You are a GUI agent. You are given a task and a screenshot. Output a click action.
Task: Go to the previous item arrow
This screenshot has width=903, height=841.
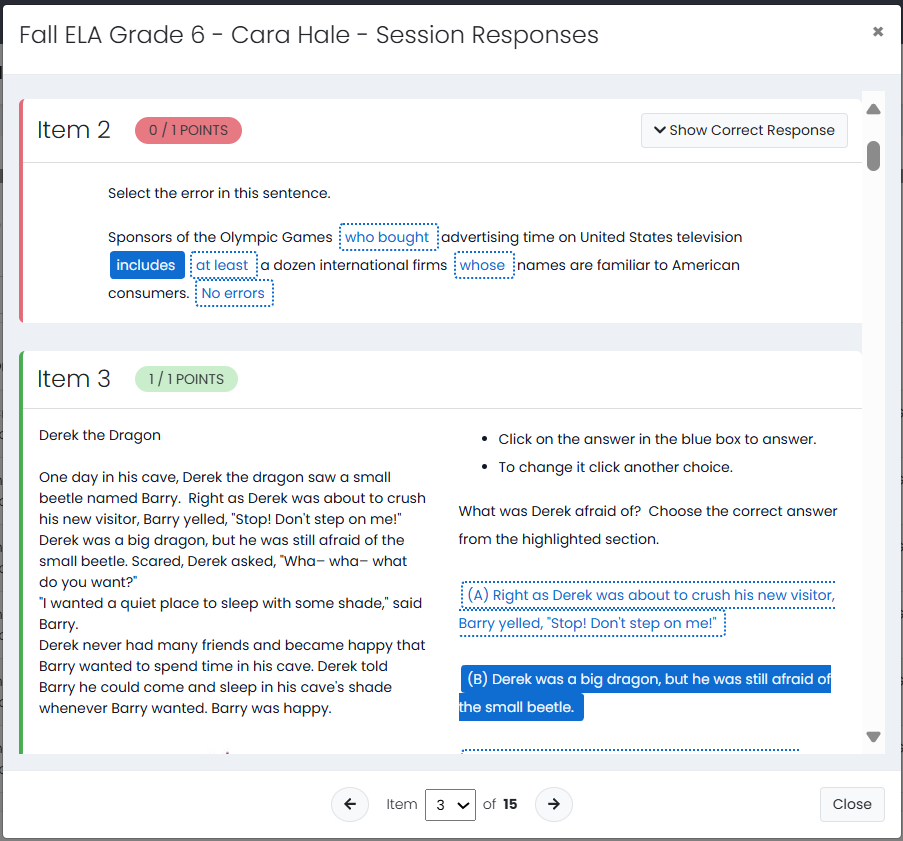tap(350, 804)
